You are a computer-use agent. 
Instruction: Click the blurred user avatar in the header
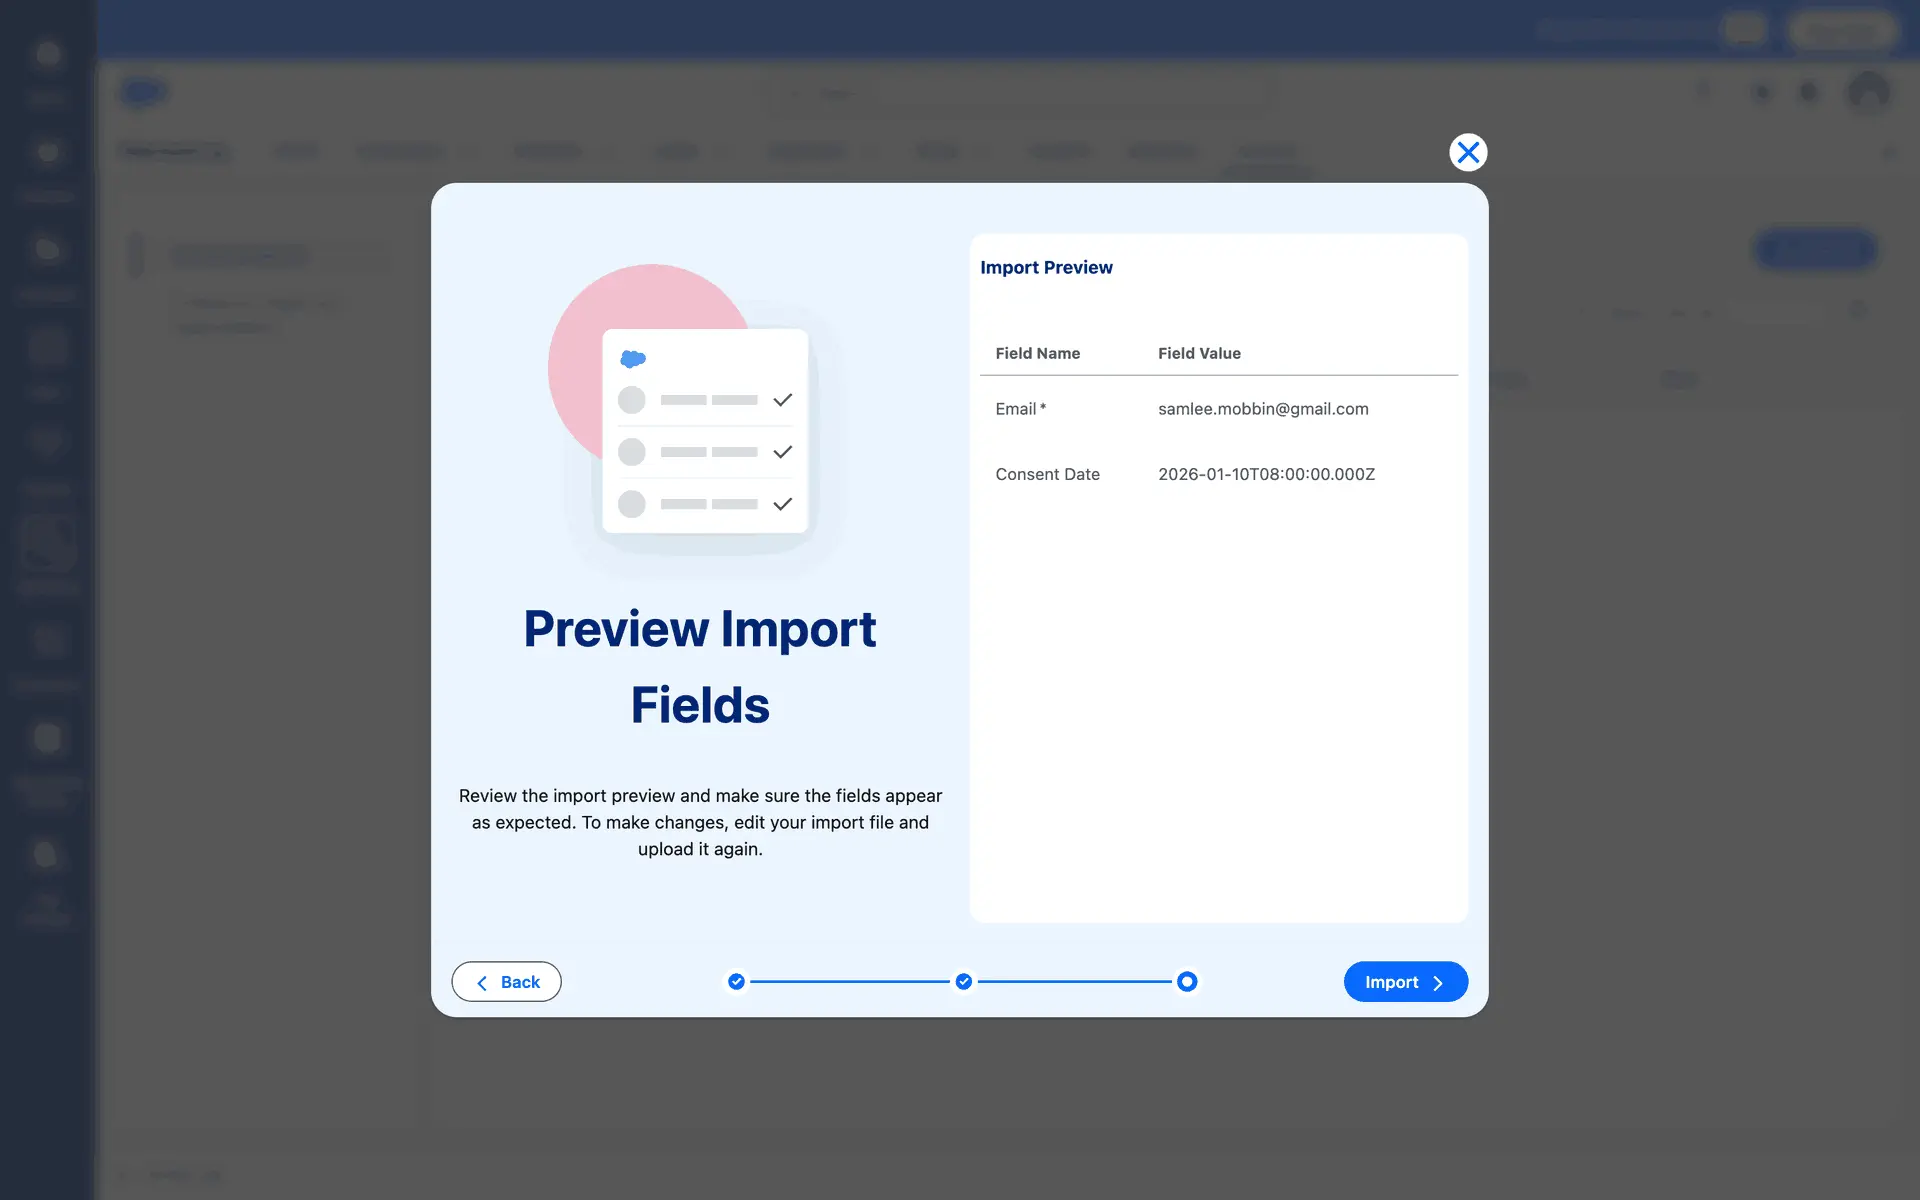point(1868,92)
